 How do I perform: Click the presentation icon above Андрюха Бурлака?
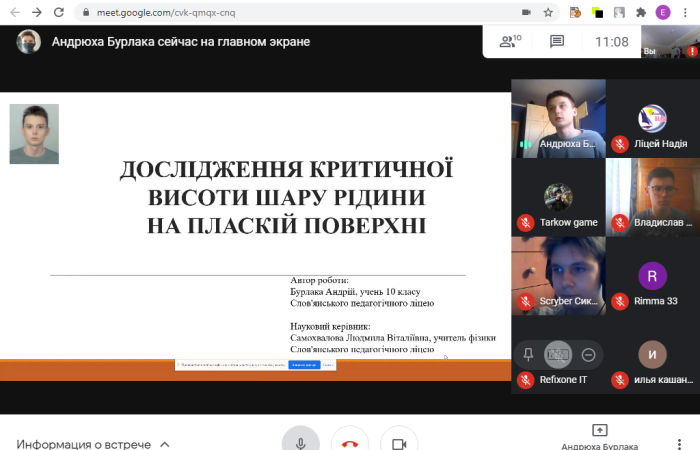click(x=599, y=430)
